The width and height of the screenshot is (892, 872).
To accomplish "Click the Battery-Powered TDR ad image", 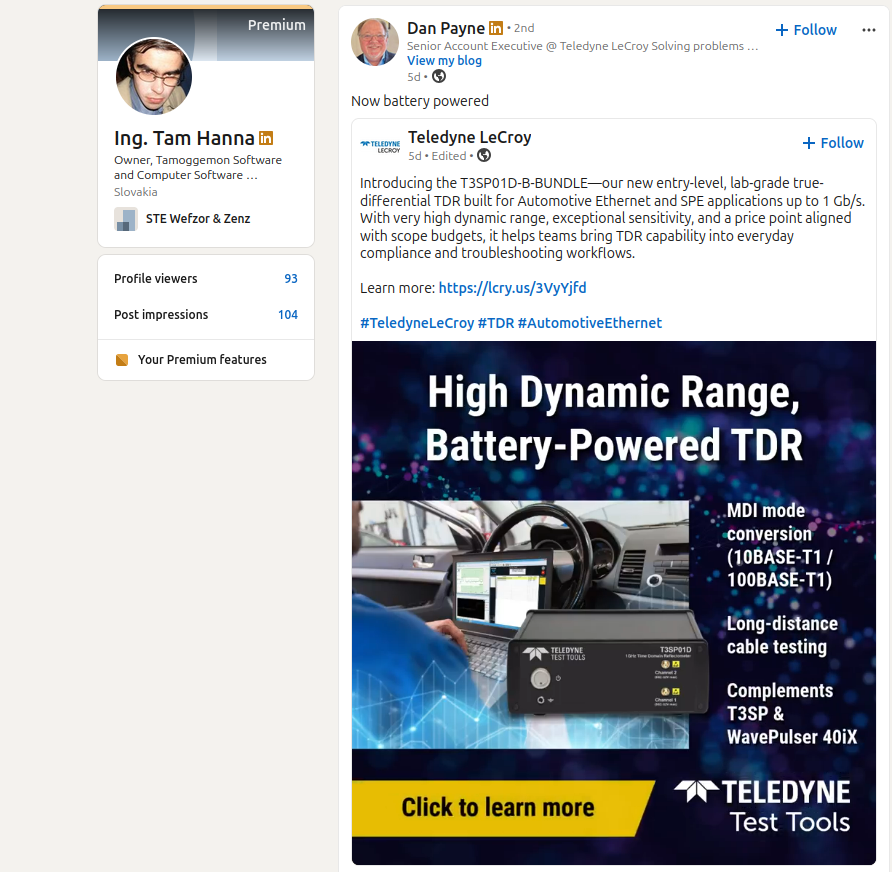I will 613,602.
